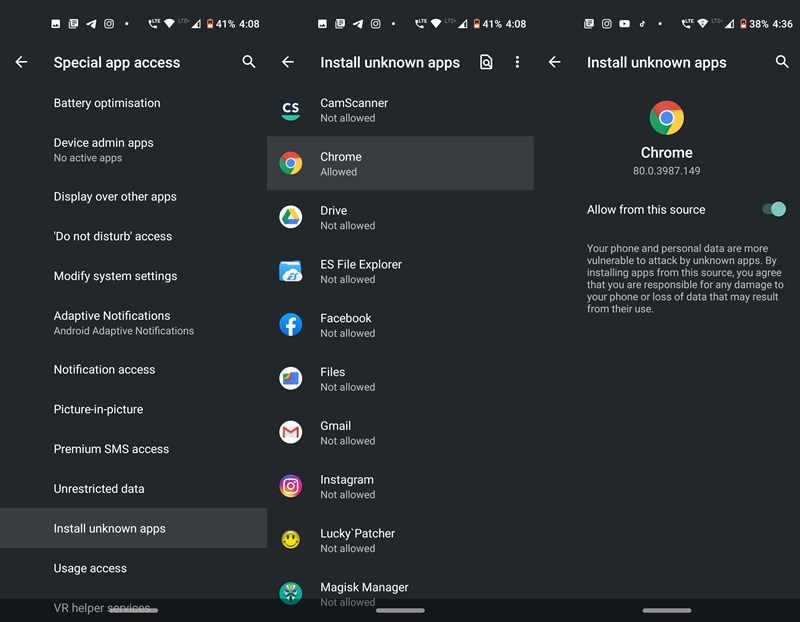
Task: Tap back arrow on middle Install unknown apps list
Action: (x=288, y=62)
